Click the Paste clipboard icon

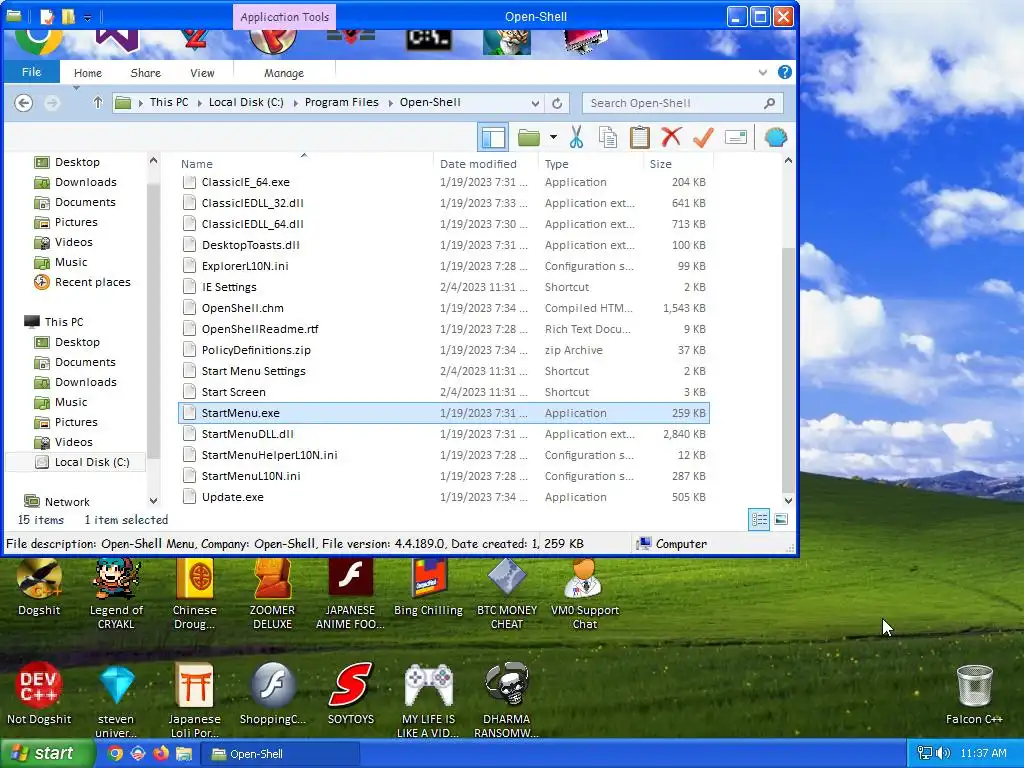(x=639, y=138)
